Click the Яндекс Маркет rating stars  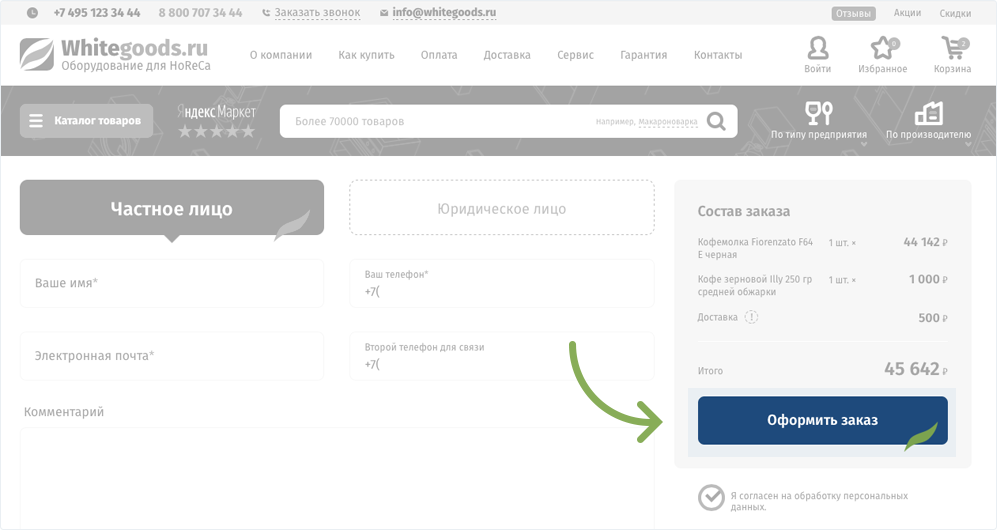tap(216, 131)
